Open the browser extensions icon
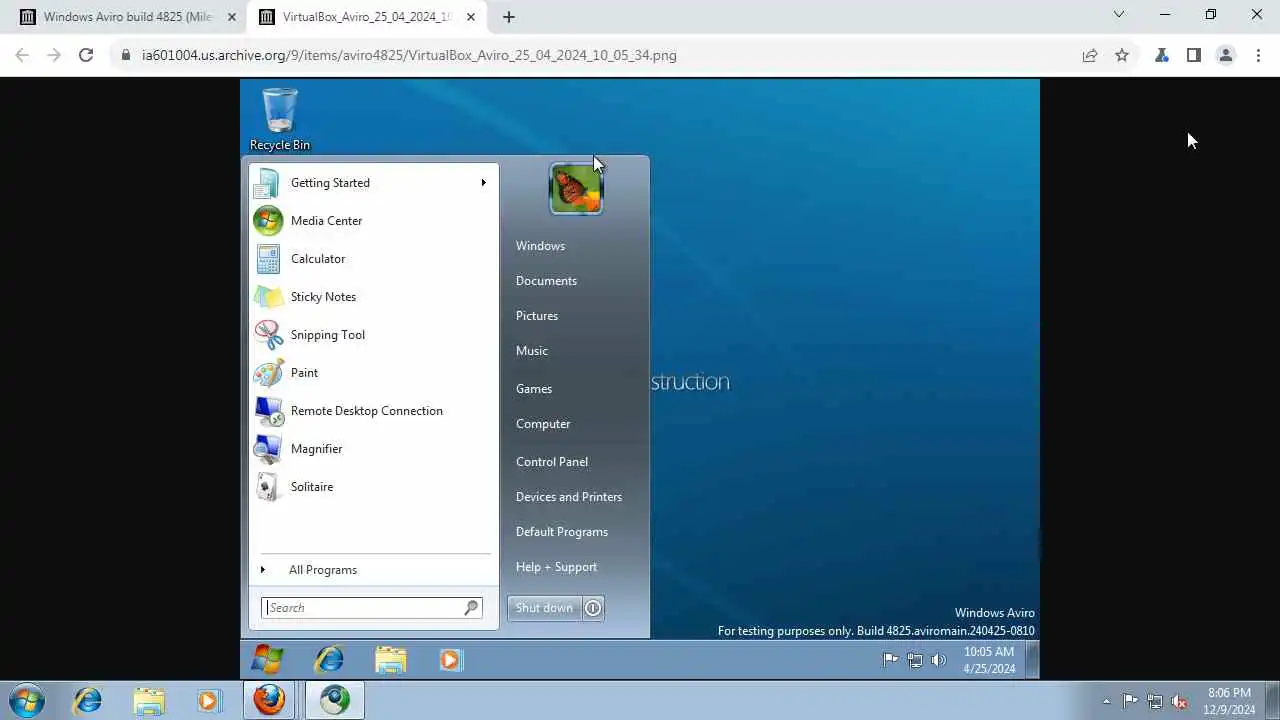1280x720 pixels. tap(1161, 55)
